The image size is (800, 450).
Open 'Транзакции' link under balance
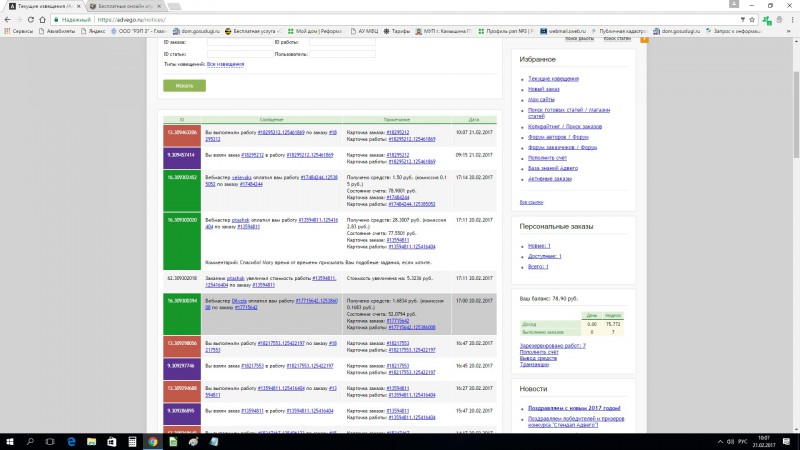534,364
